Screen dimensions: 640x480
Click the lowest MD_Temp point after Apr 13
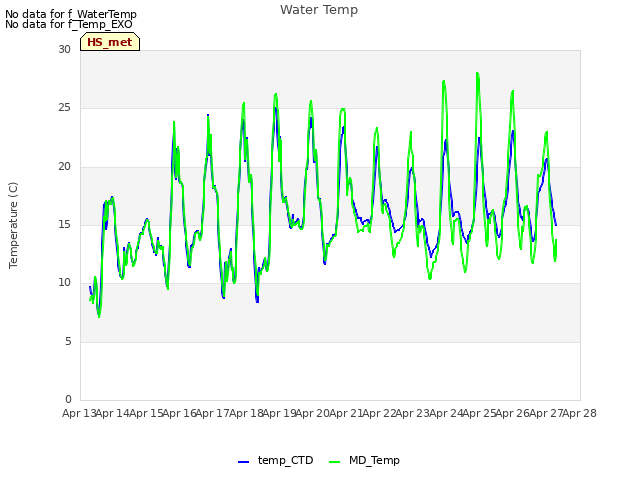[99, 316]
